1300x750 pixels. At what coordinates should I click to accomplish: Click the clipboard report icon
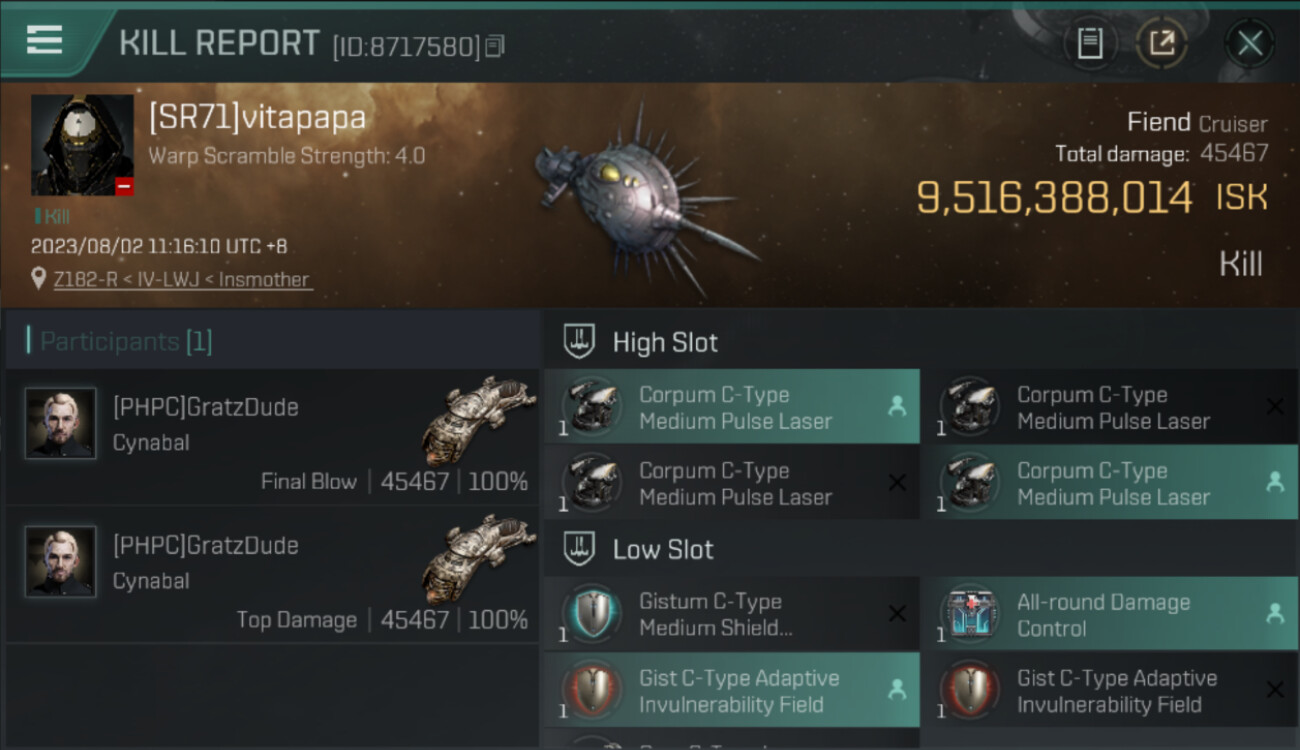[x=1090, y=43]
